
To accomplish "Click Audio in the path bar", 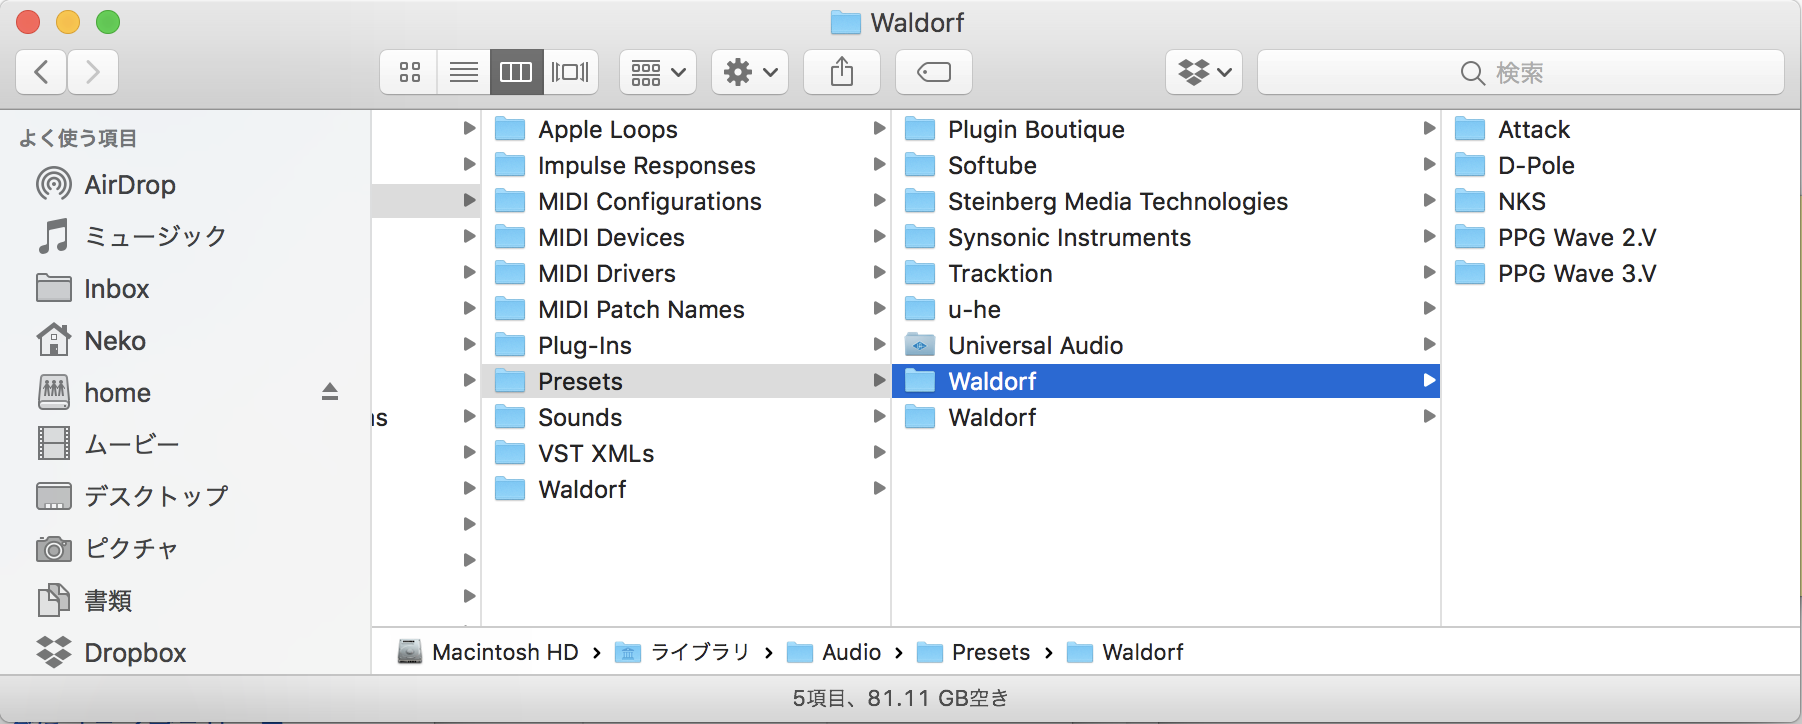I will tap(850, 653).
